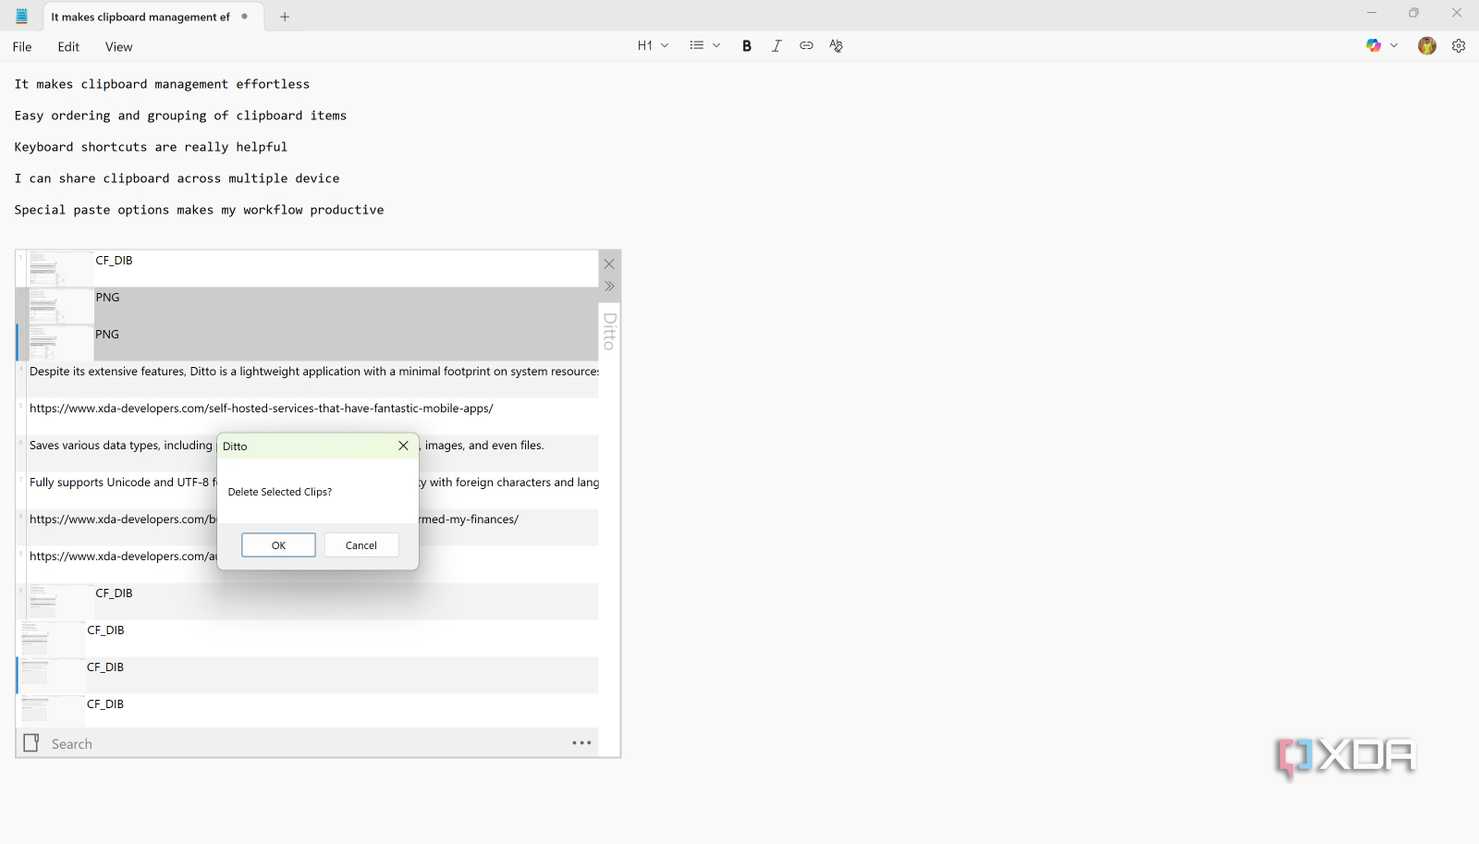Select 'Saves various data types' clip
This screenshot has width=1479, height=844.
(307, 453)
